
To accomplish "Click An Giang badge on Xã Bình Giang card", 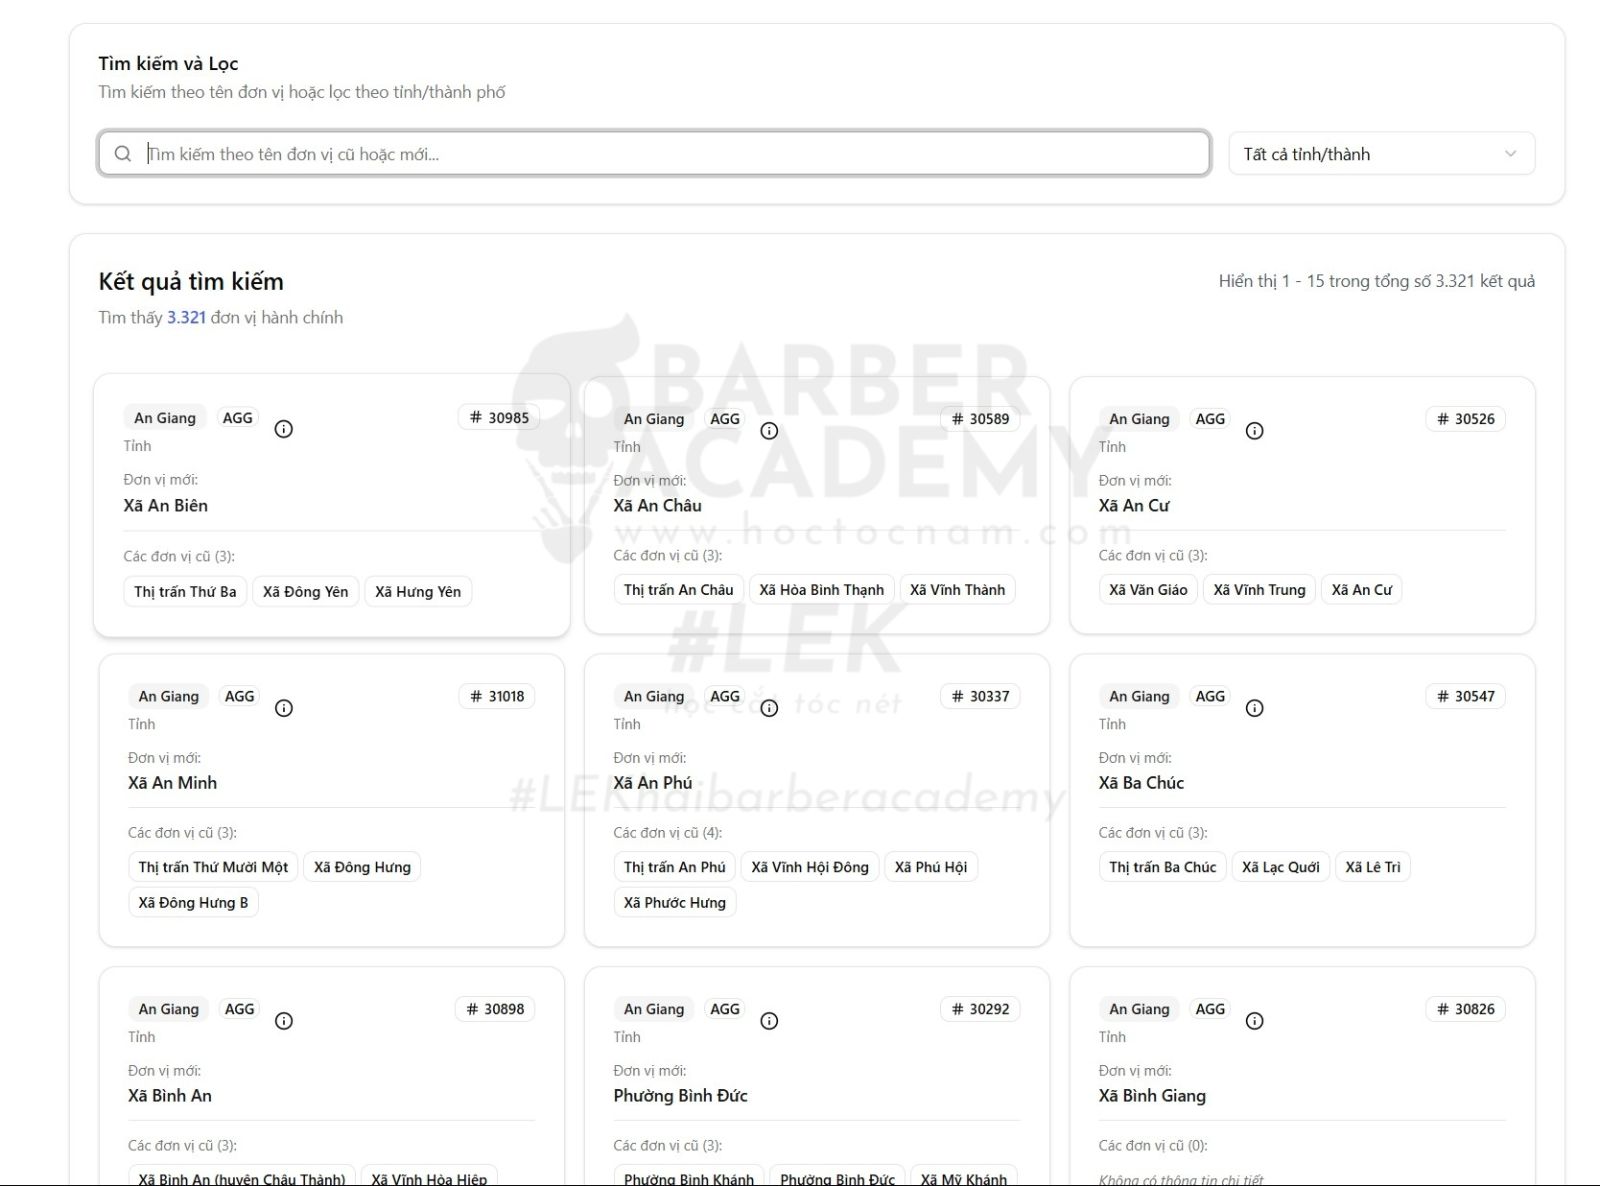I will tap(1139, 1009).
